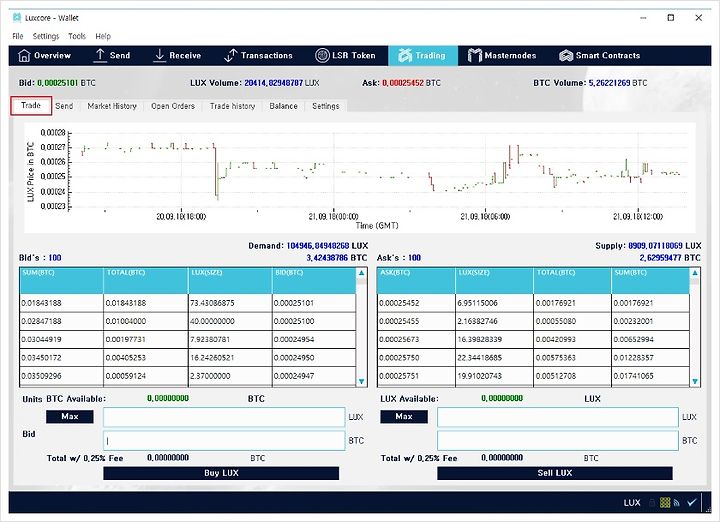The image size is (720, 522).
Task: Focus the bid BTC price input field
Action: tap(224, 441)
